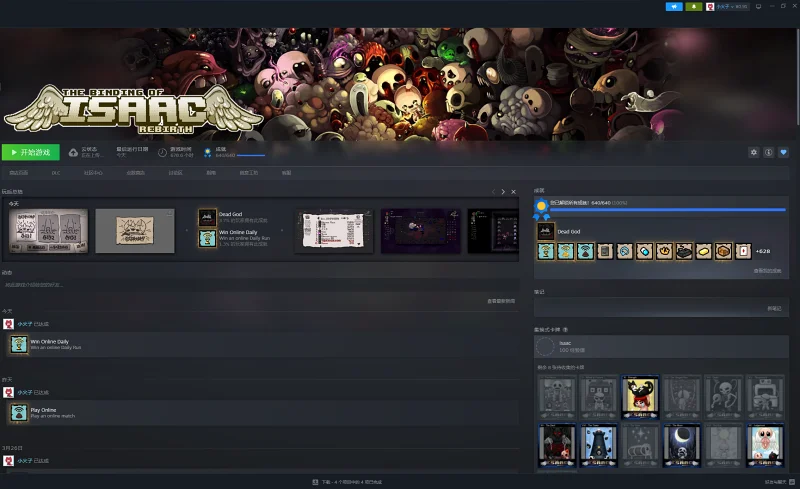Screen dimensions: 800x489
Task: Open the 社区中心 community hub tab
Action: coord(93,173)
